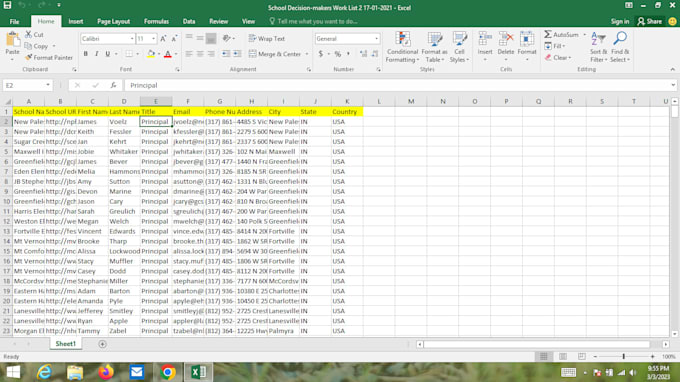Center-align the cell text
The image size is (680, 382).
200,54
